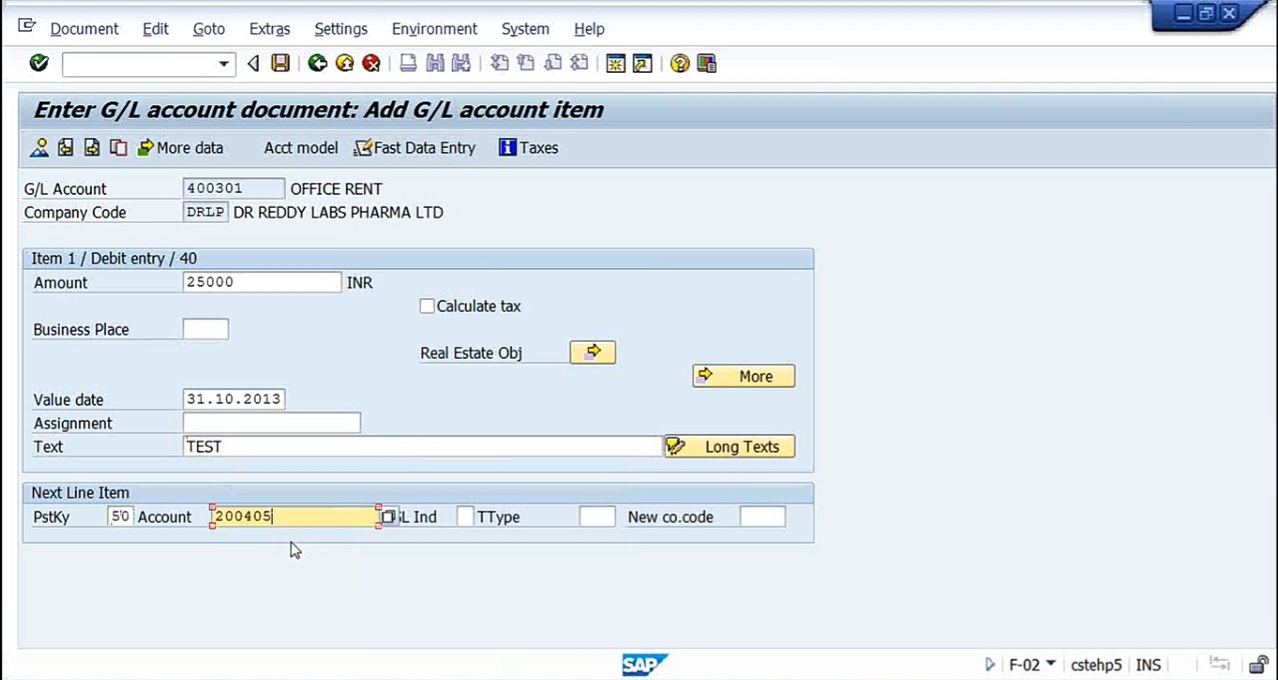Open the Environment menu
1278x680 pixels.
coord(434,29)
